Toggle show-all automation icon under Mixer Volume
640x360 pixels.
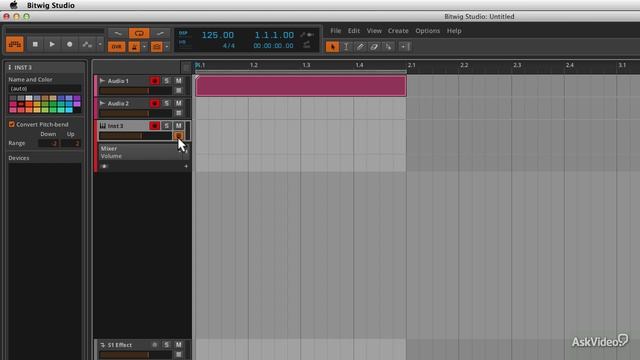(104, 166)
